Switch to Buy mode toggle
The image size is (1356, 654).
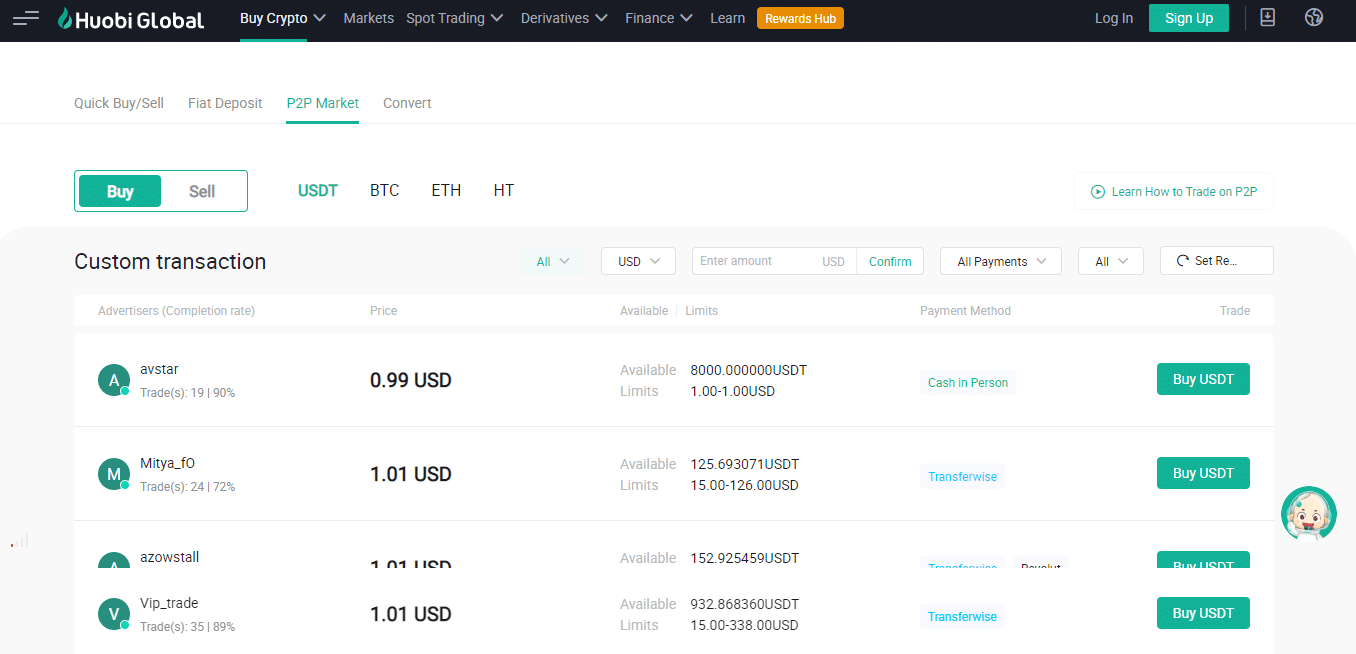pyautogui.click(x=120, y=191)
